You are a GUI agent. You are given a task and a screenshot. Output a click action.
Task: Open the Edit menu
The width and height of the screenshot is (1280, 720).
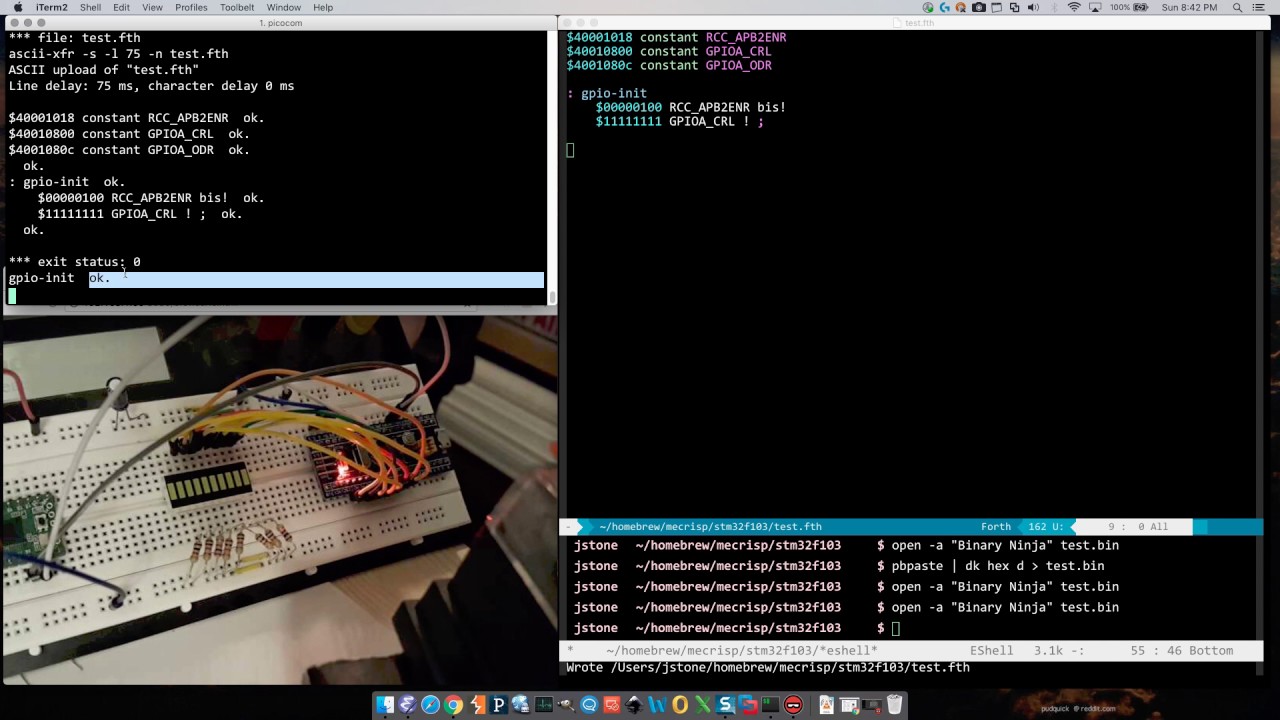click(121, 7)
